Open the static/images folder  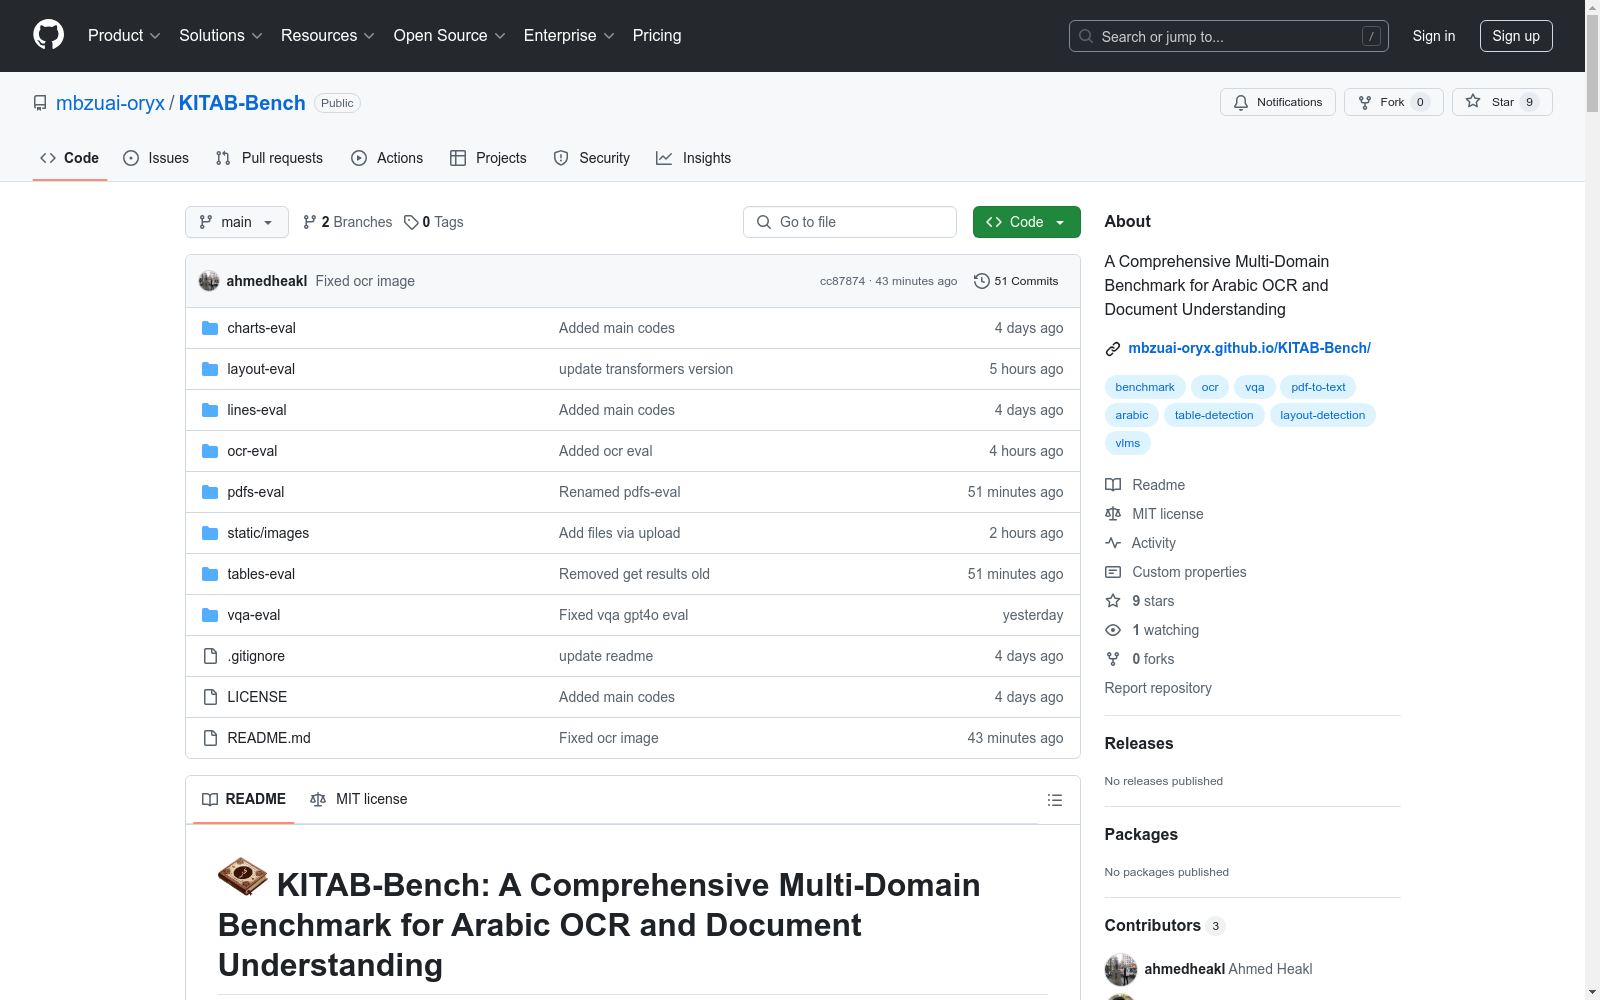[x=268, y=533]
